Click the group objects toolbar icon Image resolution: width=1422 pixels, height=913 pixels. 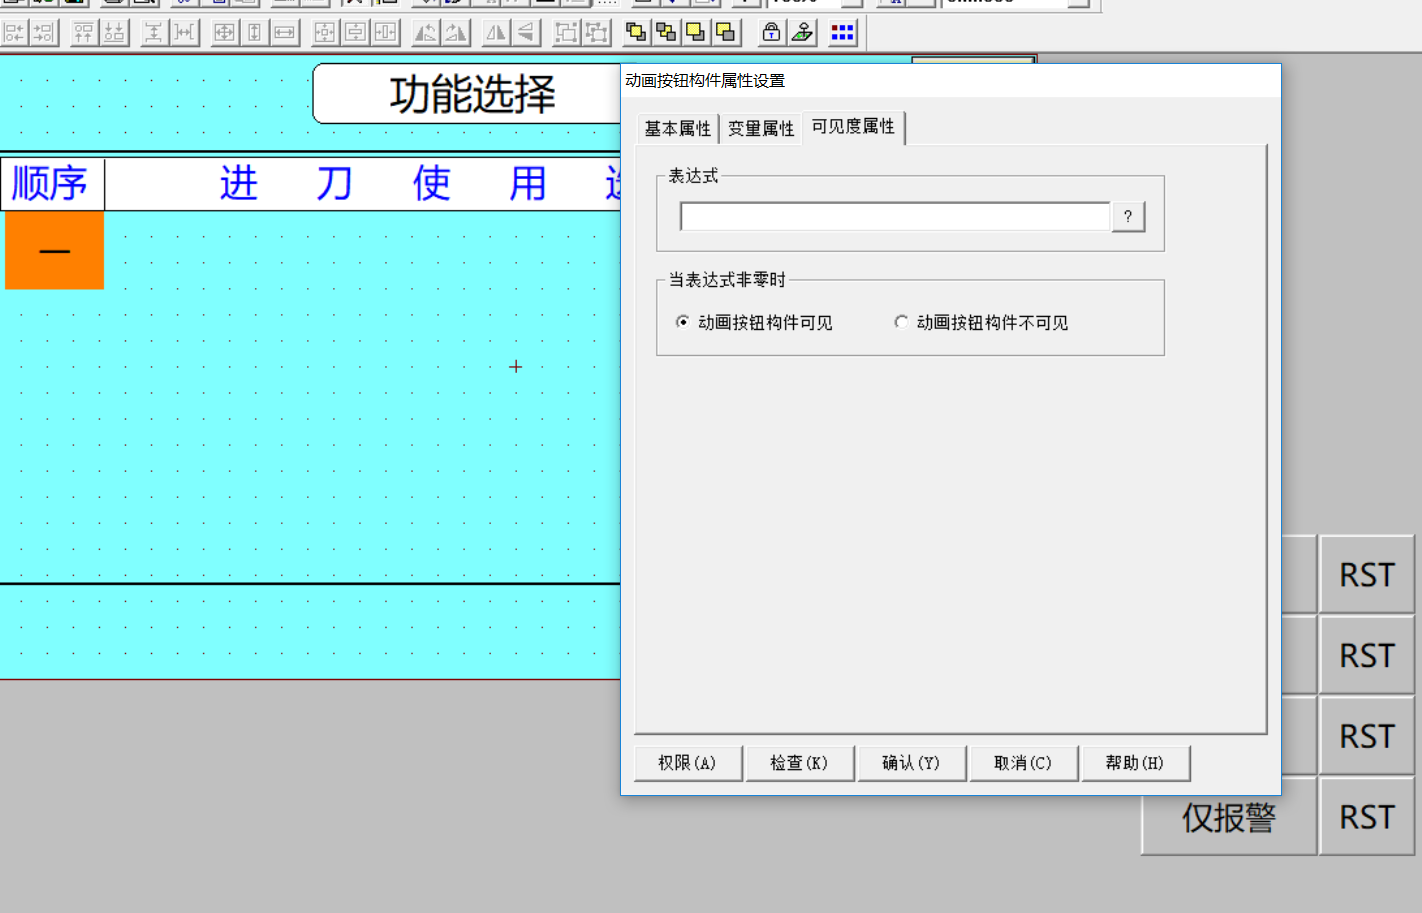[566, 33]
